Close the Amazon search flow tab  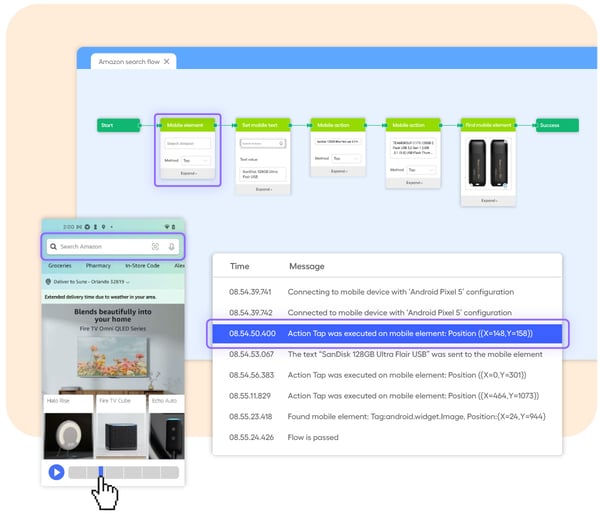[x=166, y=61]
